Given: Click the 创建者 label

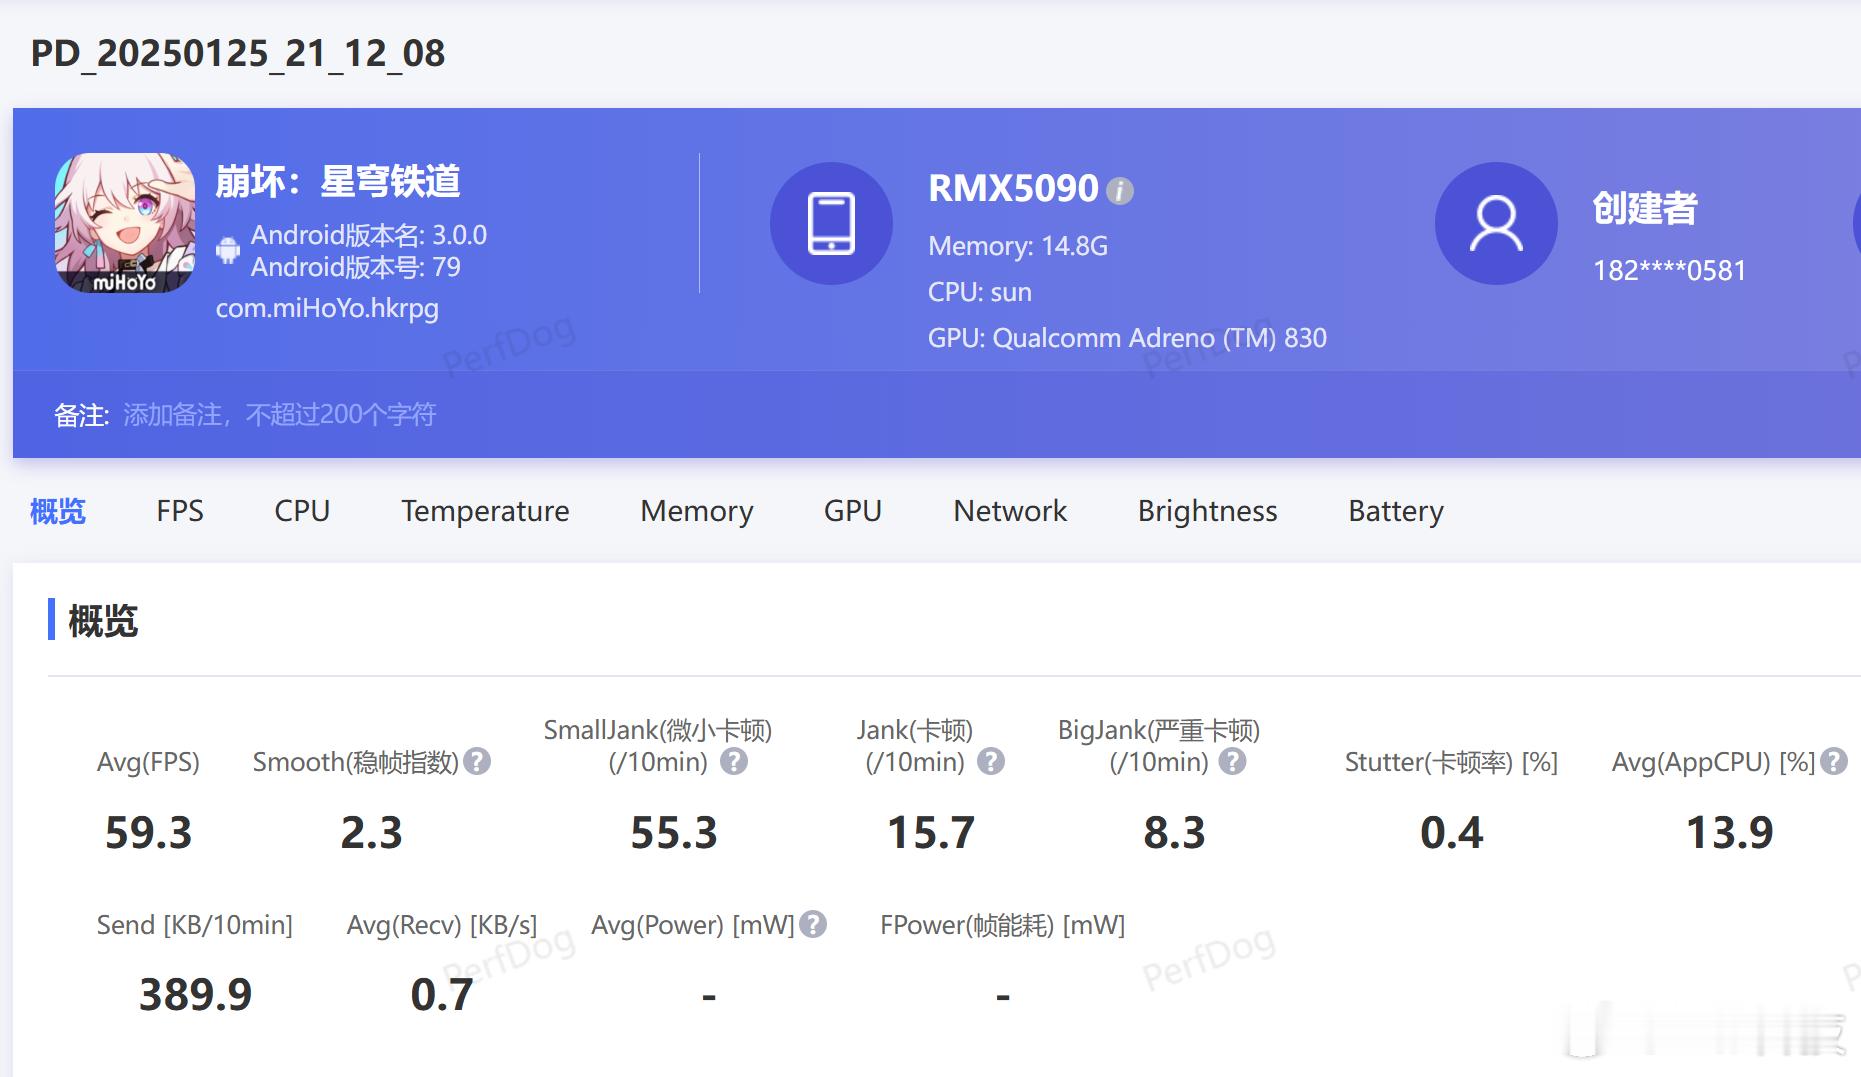Looking at the screenshot, I should point(1645,208).
